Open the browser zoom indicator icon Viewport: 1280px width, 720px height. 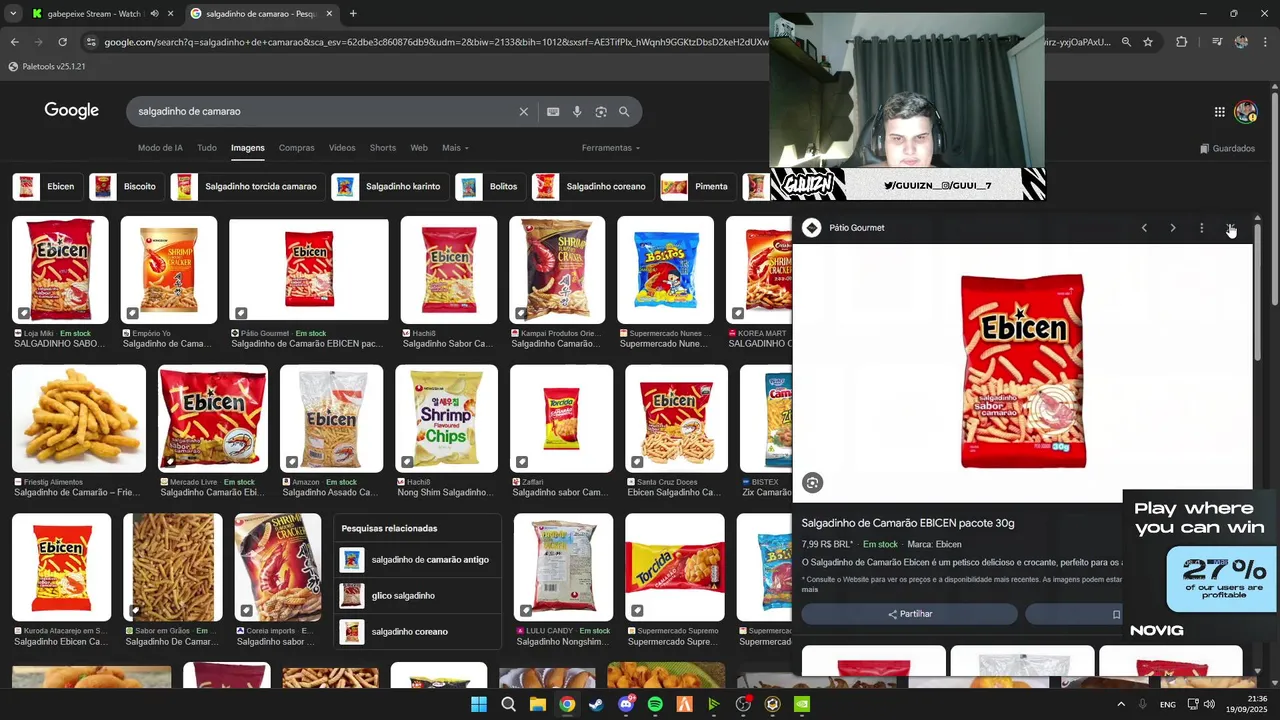pos(1126,42)
